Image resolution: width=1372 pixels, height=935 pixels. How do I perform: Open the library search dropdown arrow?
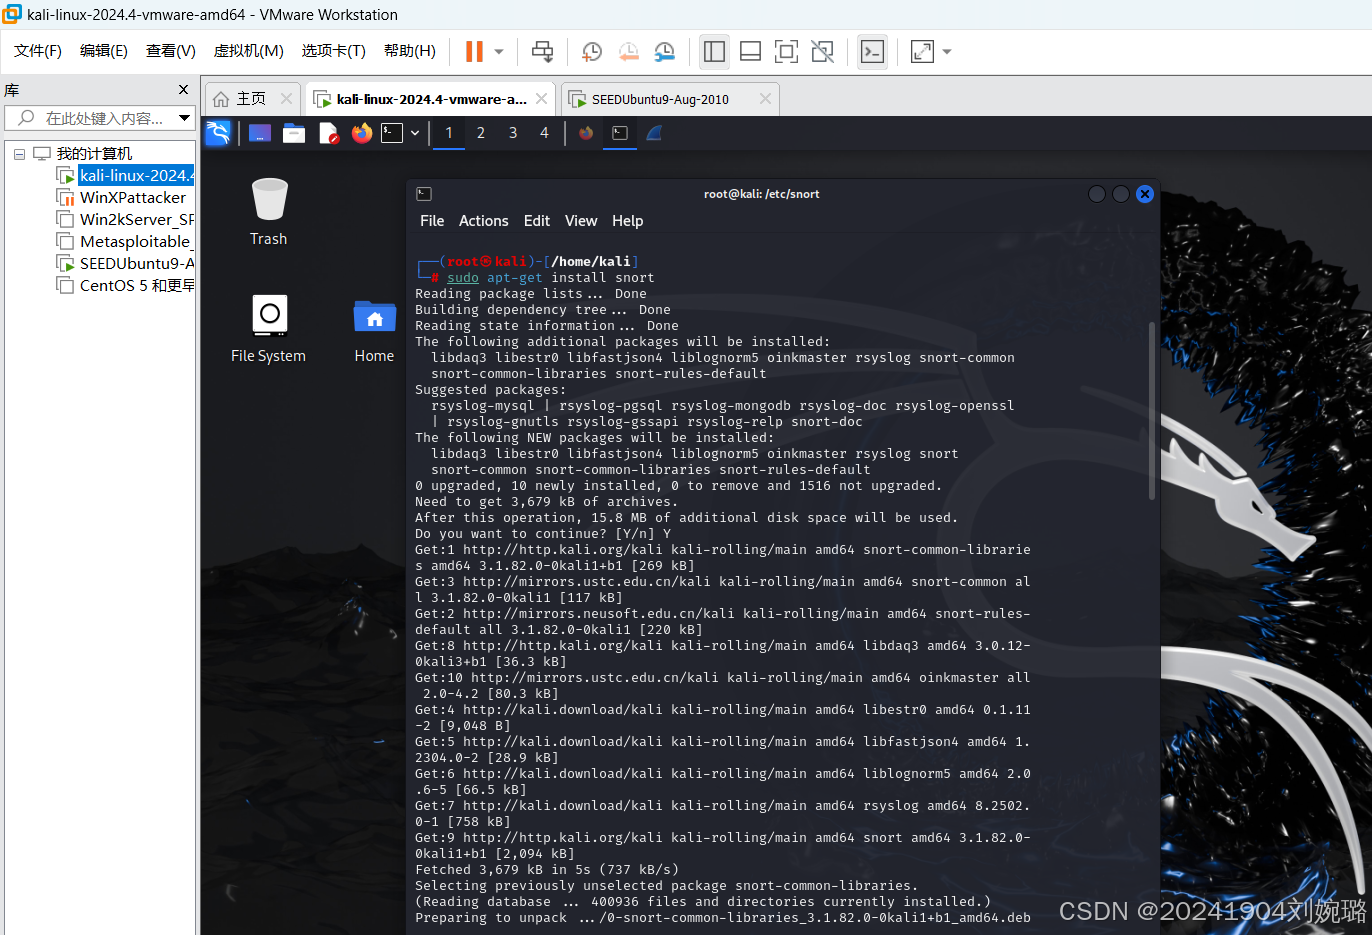pos(184,118)
